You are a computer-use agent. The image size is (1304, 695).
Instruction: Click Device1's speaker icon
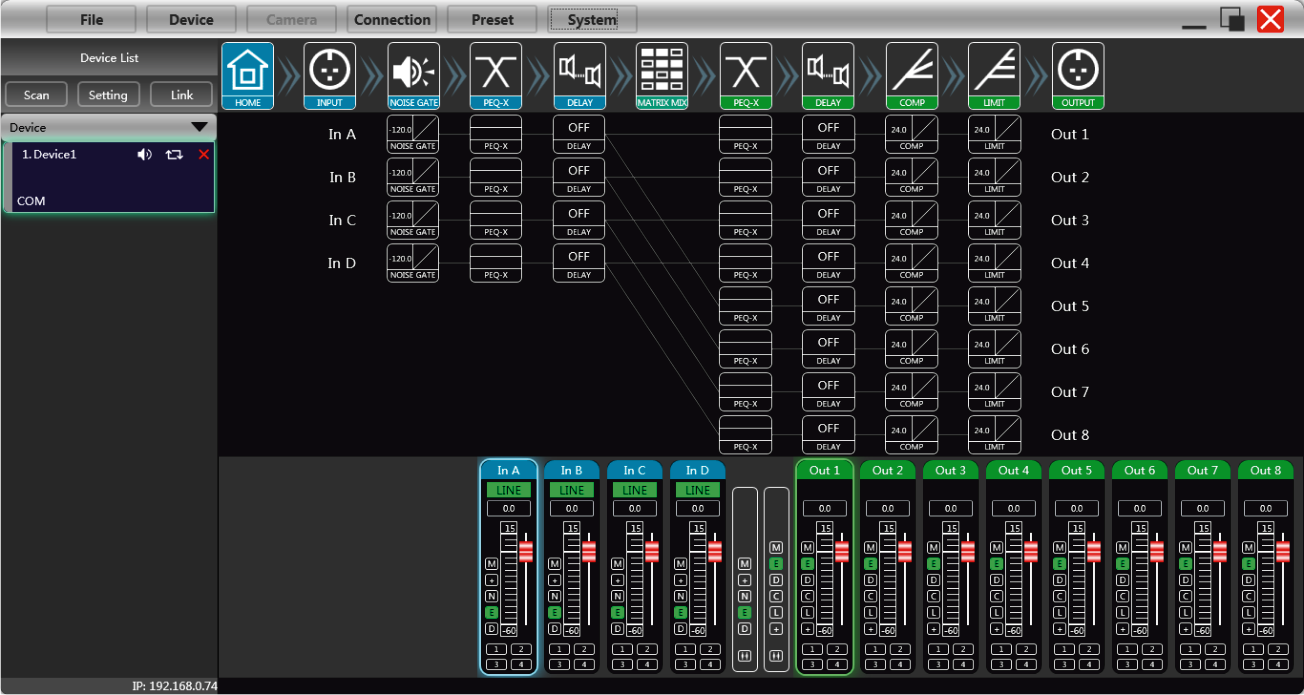[145, 155]
